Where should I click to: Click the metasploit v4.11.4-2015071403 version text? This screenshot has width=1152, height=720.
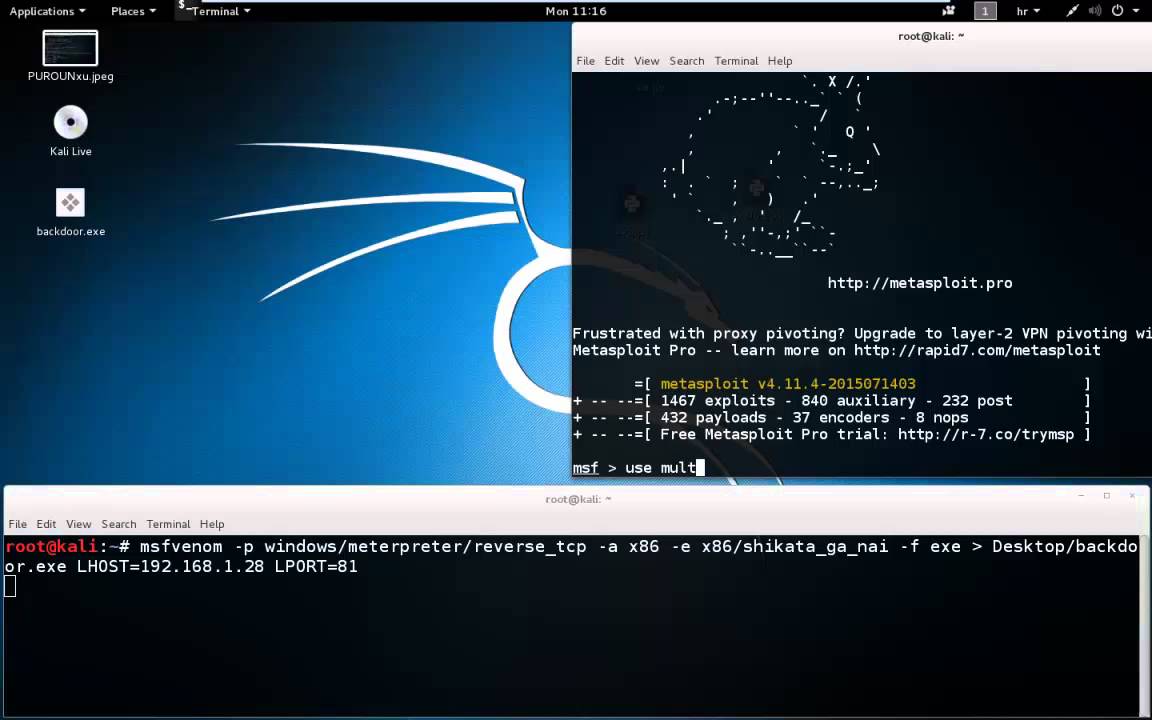[x=788, y=384]
